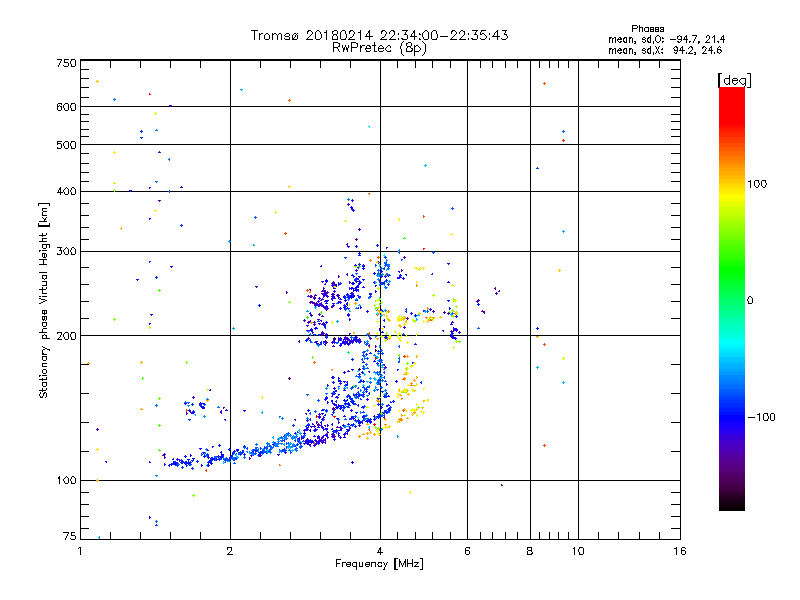
Task: Click the y-axis tick label '500'
Action: tap(66, 145)
